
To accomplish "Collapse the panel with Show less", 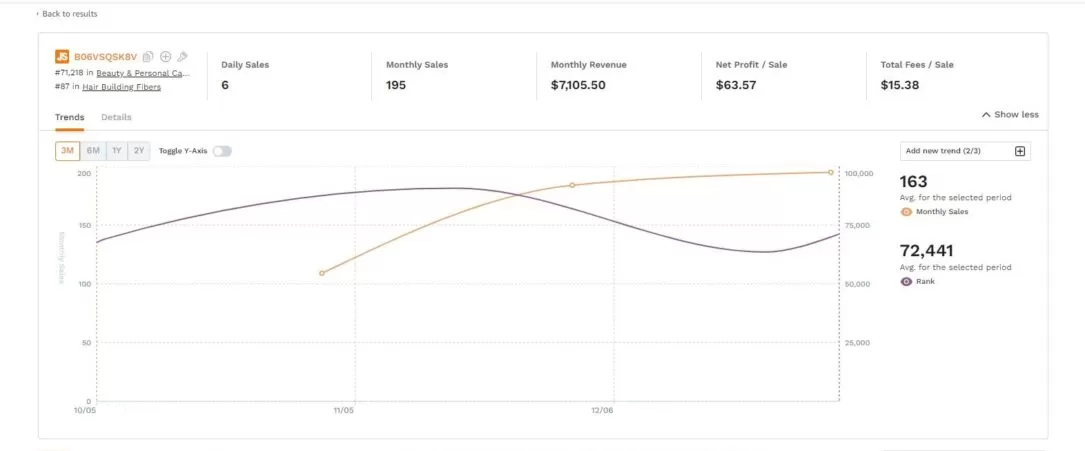I will (x=1010, y=114).
